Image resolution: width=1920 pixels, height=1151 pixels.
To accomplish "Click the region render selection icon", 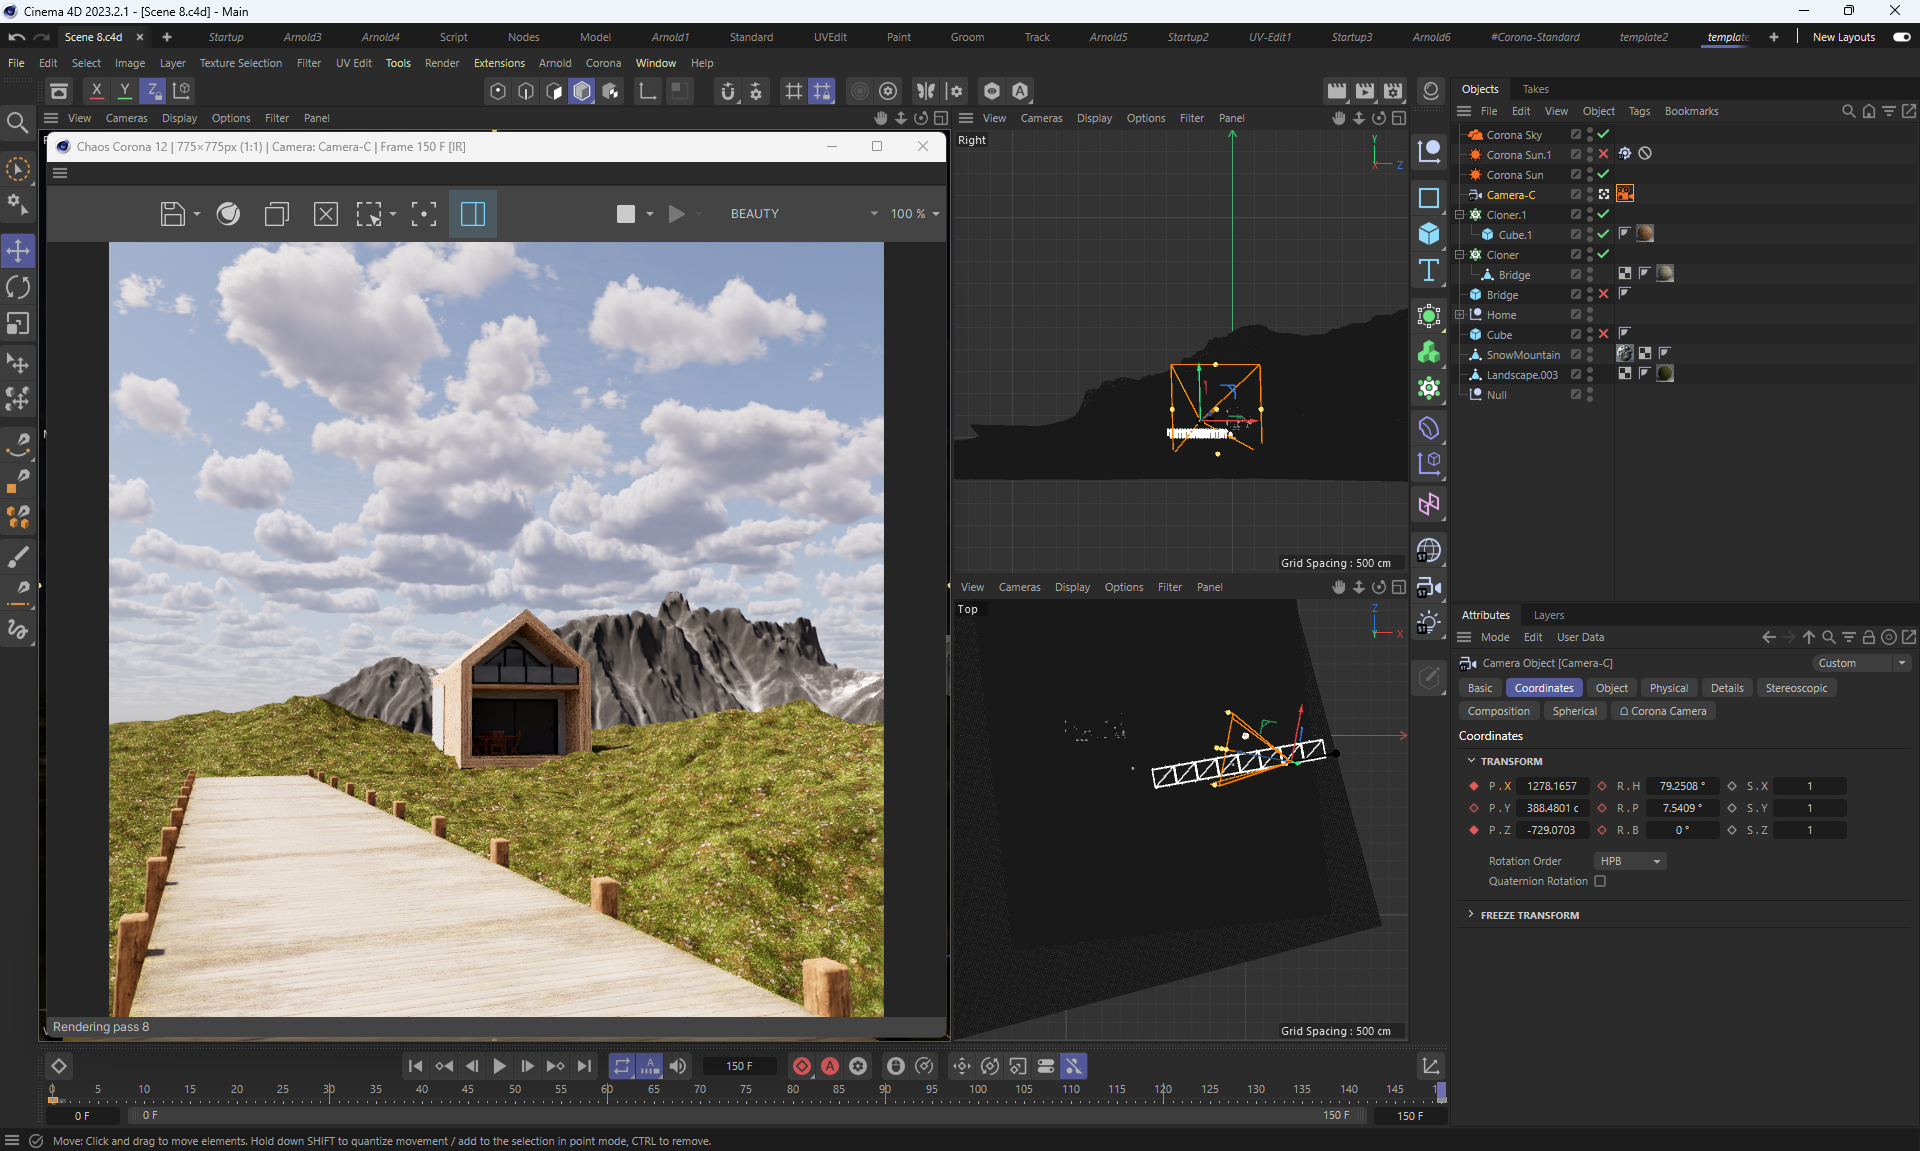I will [369, 214].
